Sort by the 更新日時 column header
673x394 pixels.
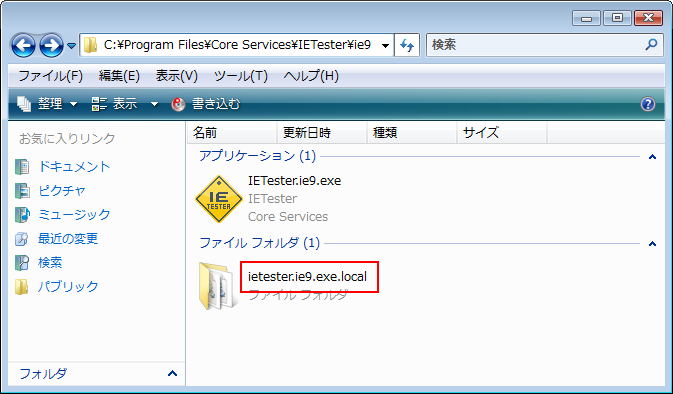[322, 133]
